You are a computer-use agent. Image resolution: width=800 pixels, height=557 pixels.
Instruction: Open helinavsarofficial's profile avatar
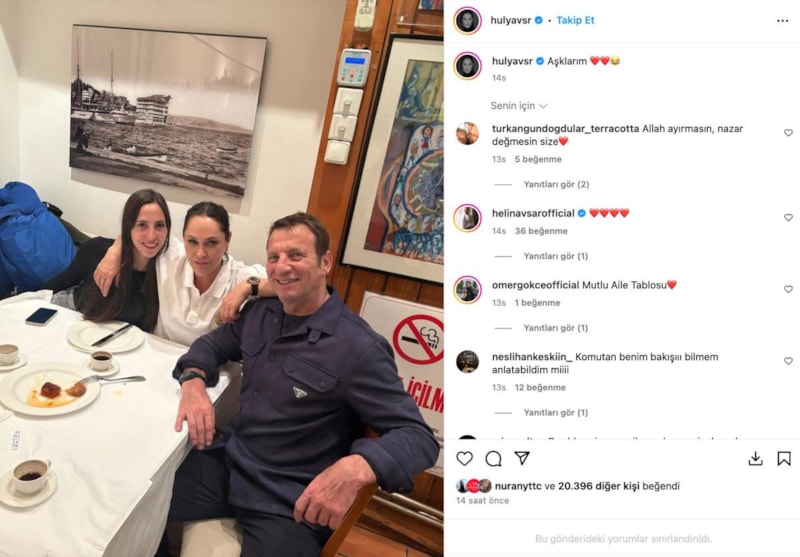467,218
